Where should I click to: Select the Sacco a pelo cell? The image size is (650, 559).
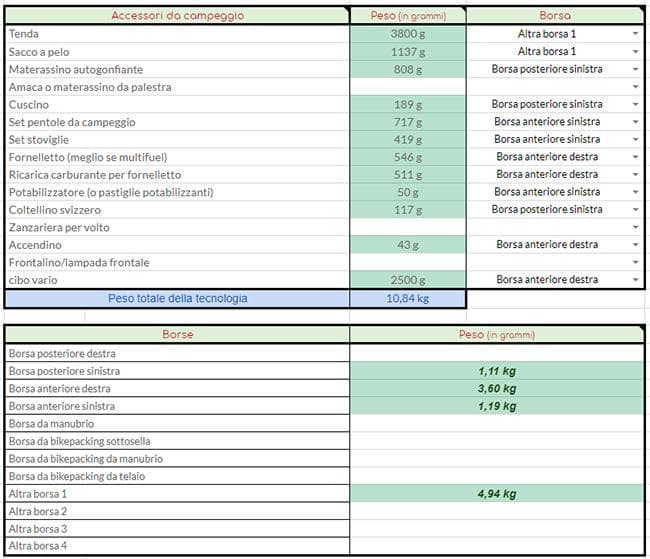coord(177,51)
